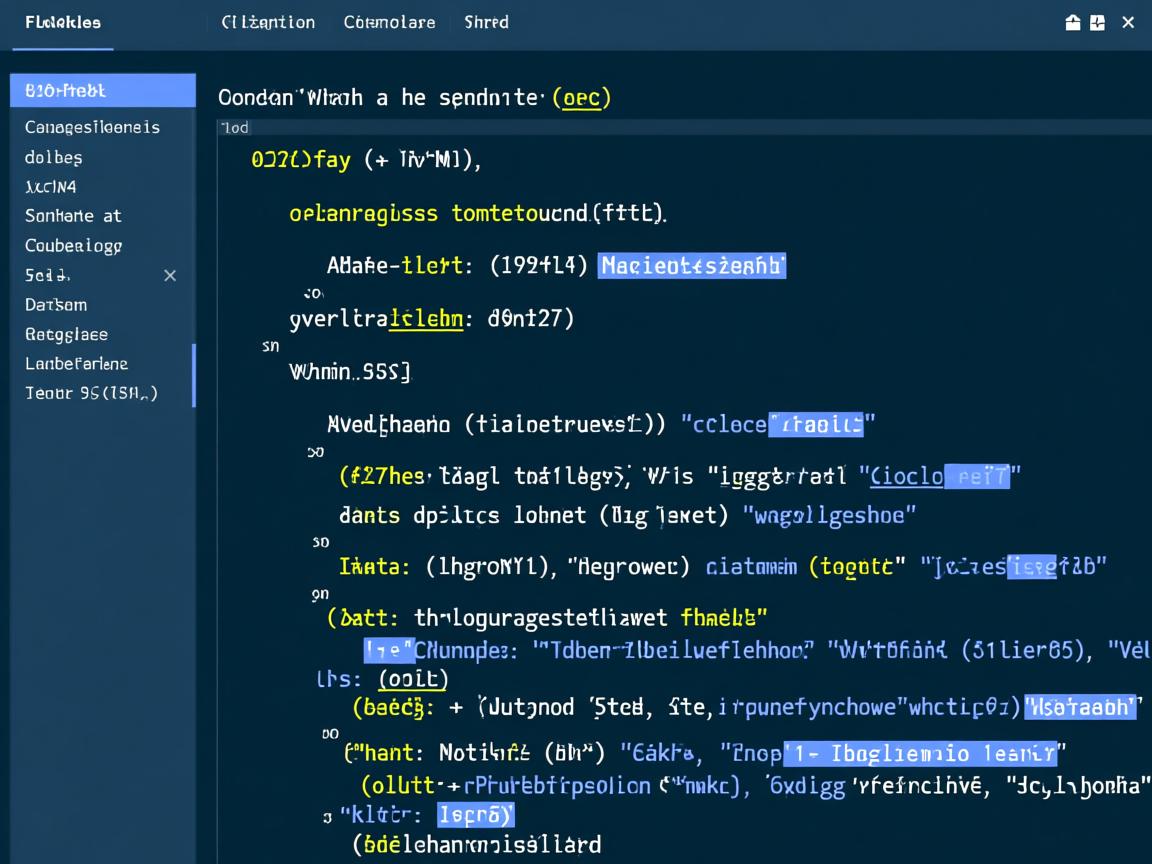
Task: Switch to the Ciliantion tab
Action: [268, 22]
